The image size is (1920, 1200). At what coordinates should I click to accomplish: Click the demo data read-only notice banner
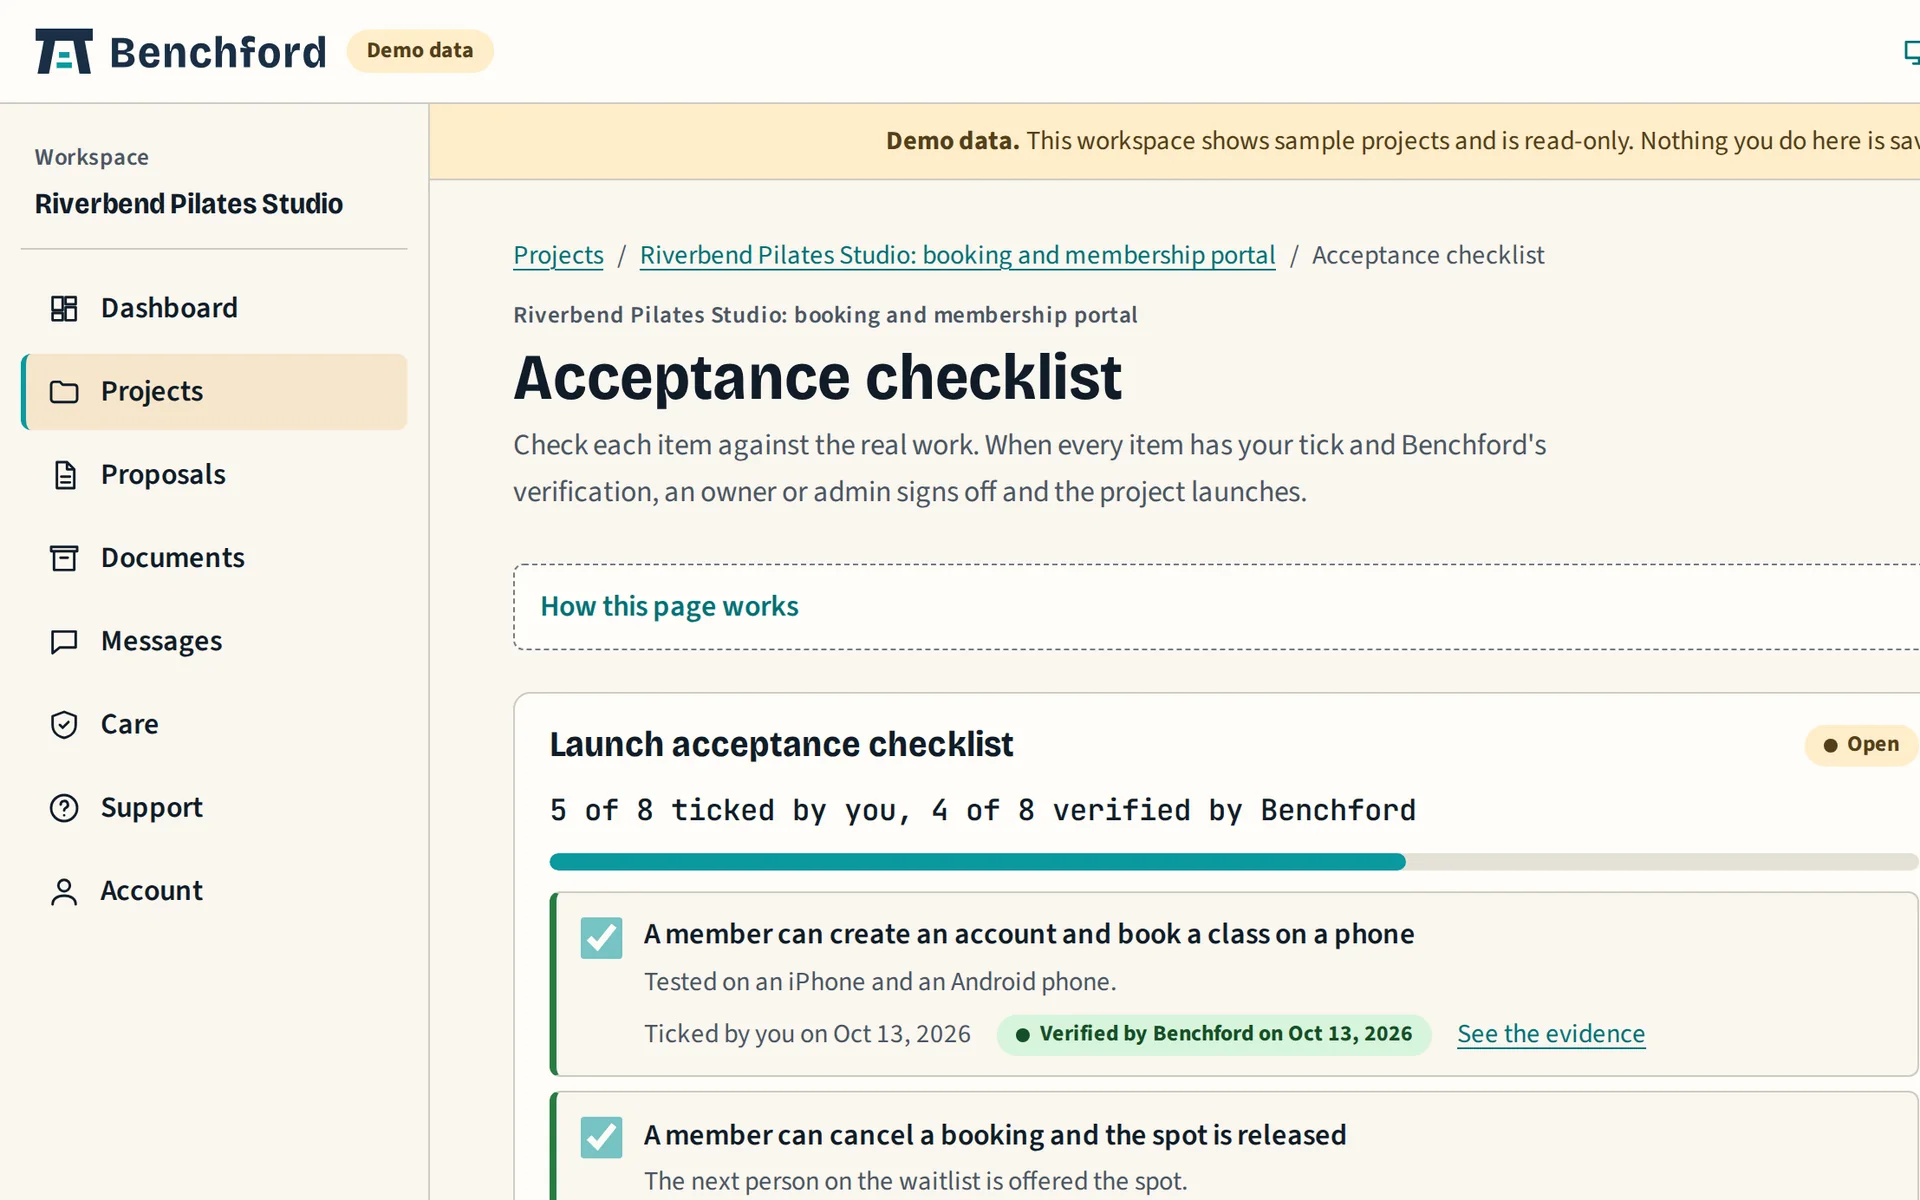coord(1175,142)
